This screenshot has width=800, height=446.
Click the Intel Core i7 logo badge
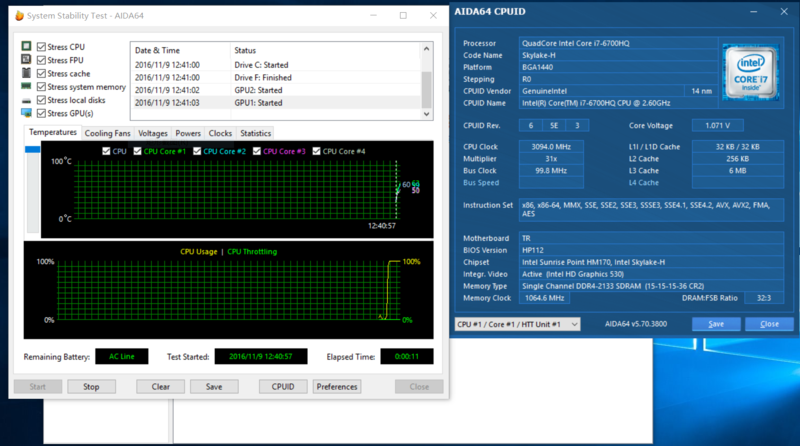coord(750,72)
